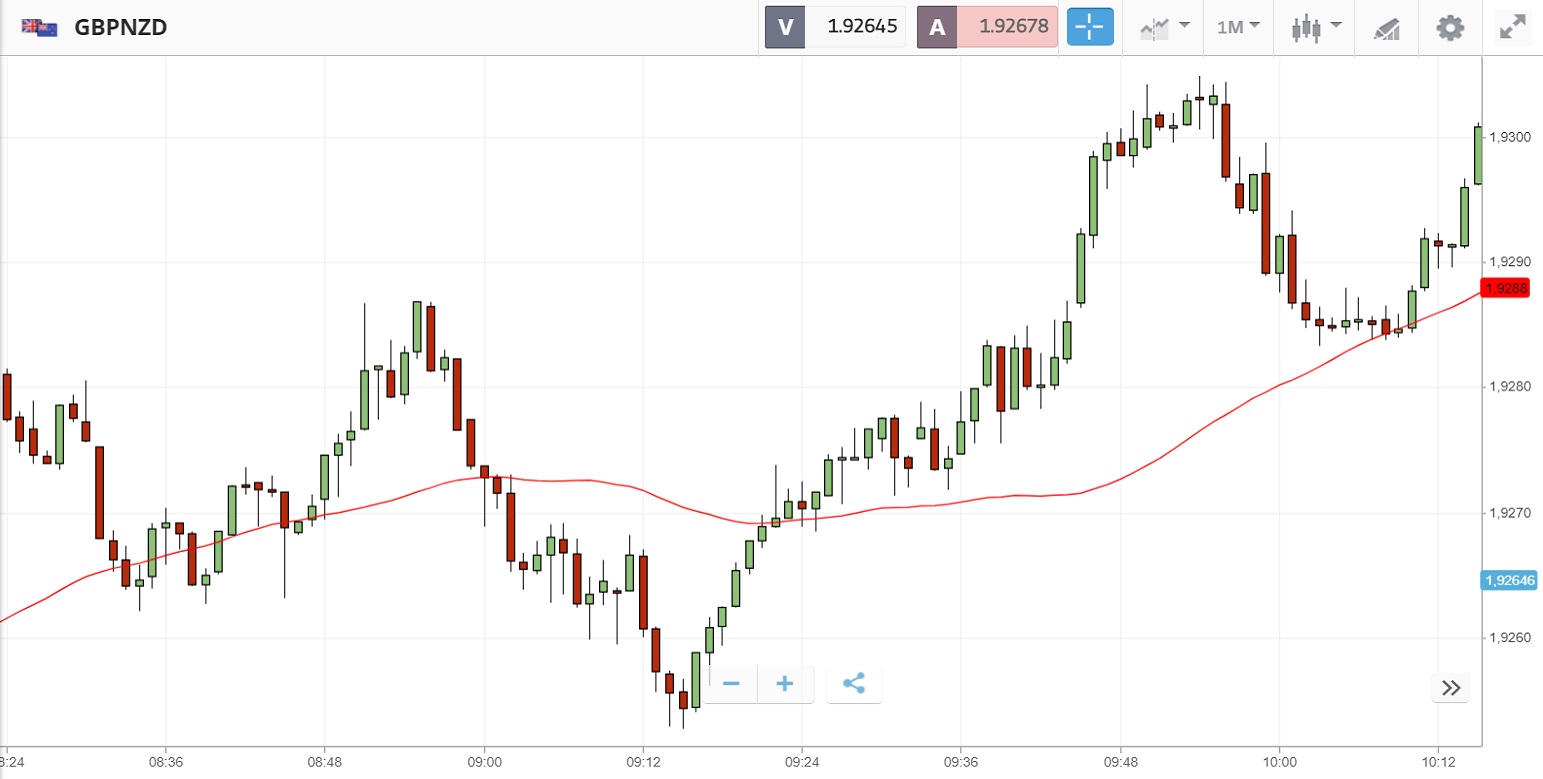1543x779 pixels.
Task: Zoom in the chart with plus
Action: (785, 684)
